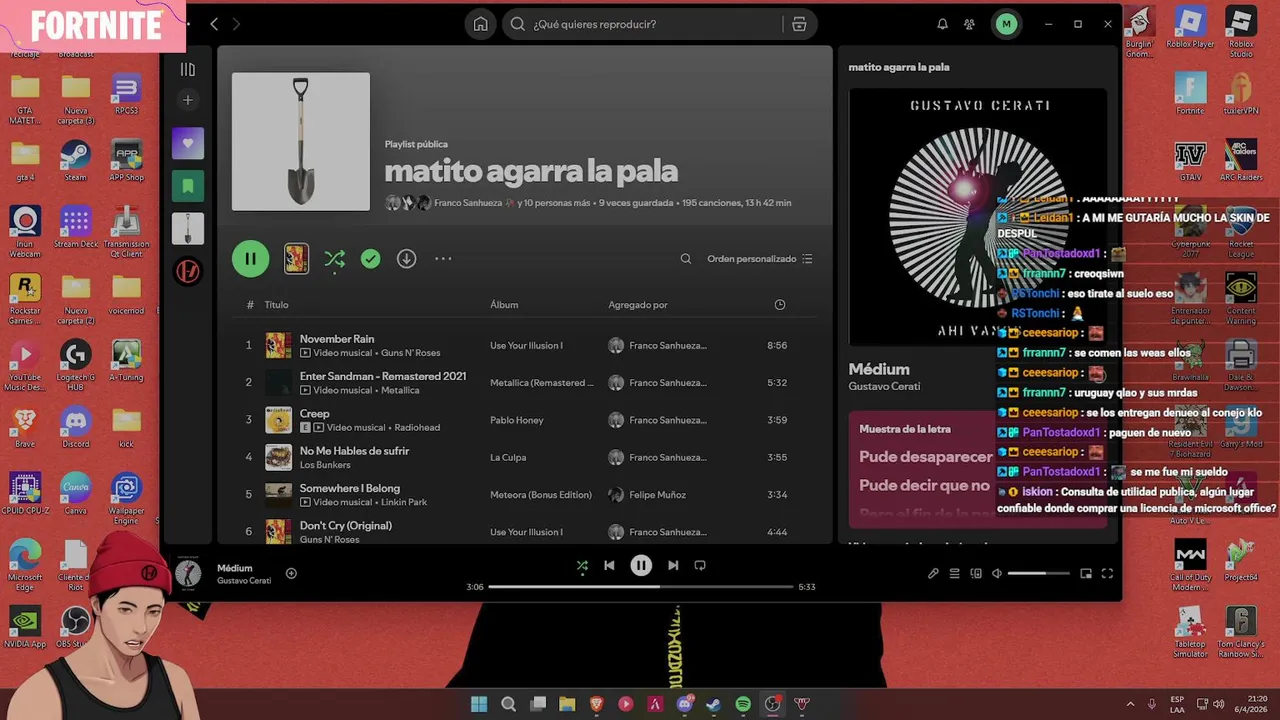Sort by Título column header
Viewport: 1280px width, 720px height.
[x=276, y=305]
